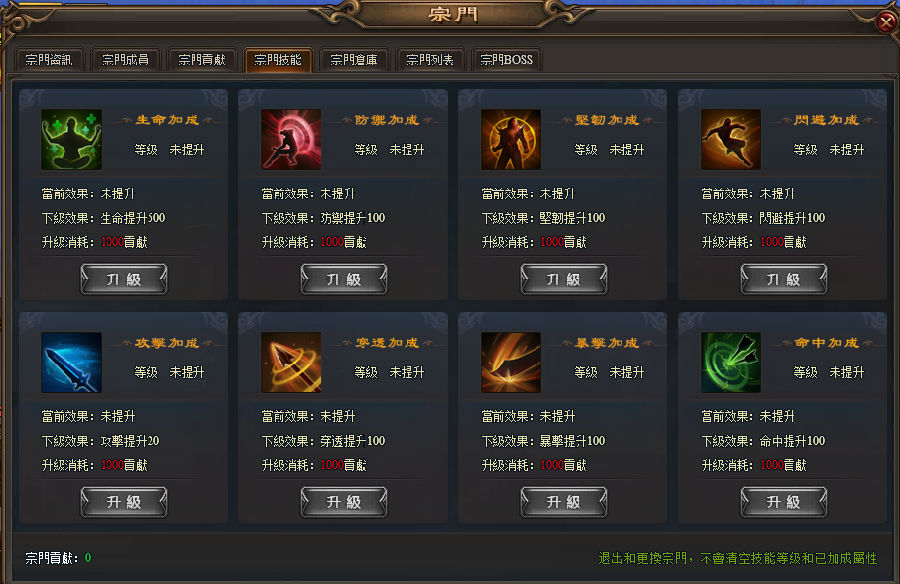Click the 攻擊加成 blue sword icon
The width and height of the screenshot is (900, 584).
pyautogui.click(x=71, y=362)
